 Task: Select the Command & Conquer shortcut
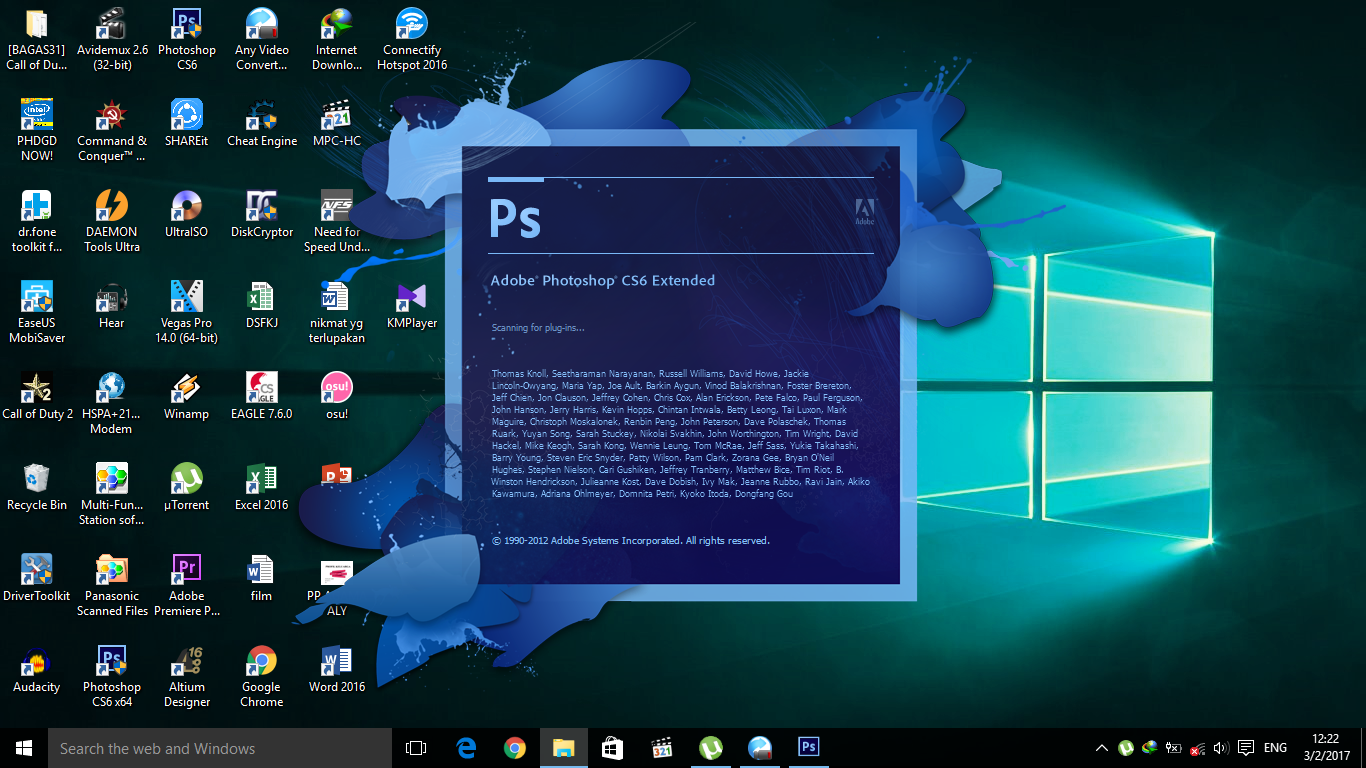pyautogui.click(x=112, y=131)
